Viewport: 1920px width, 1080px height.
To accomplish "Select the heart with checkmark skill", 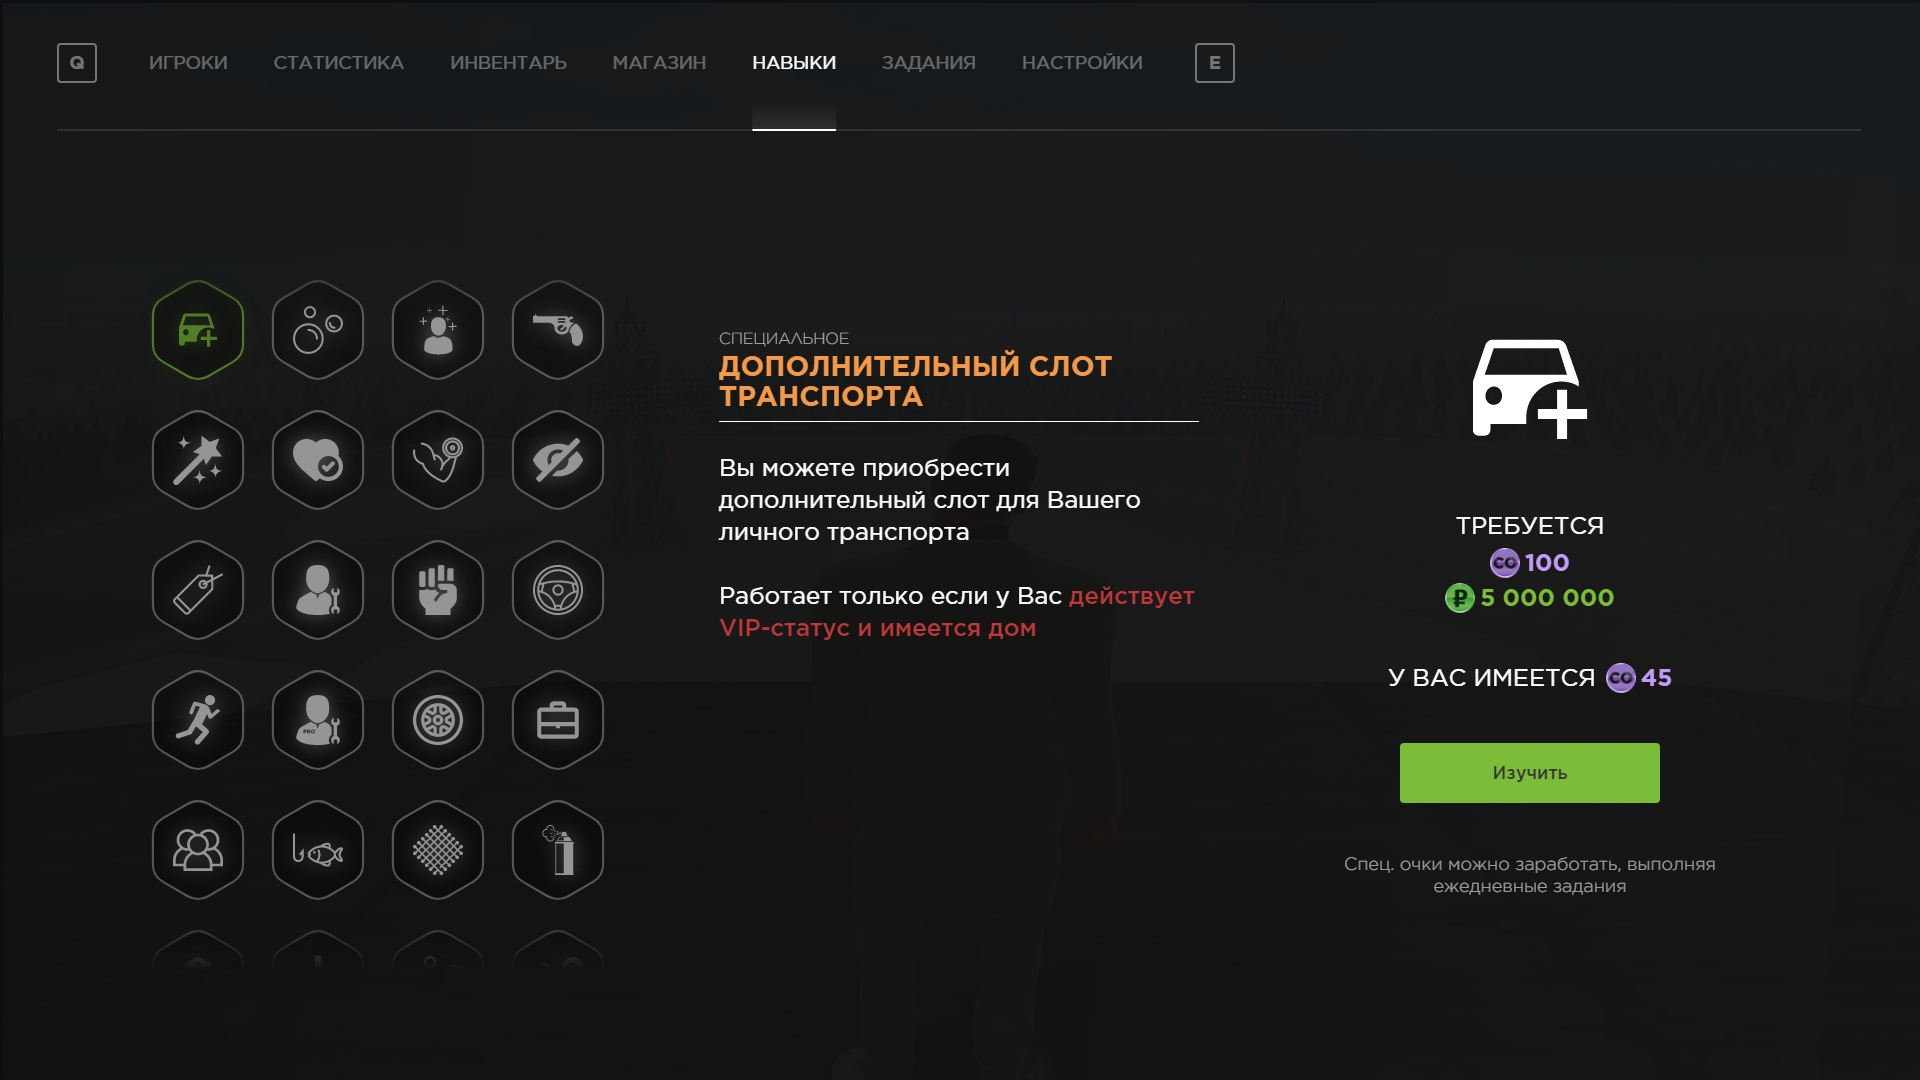I will coord(318,460).
